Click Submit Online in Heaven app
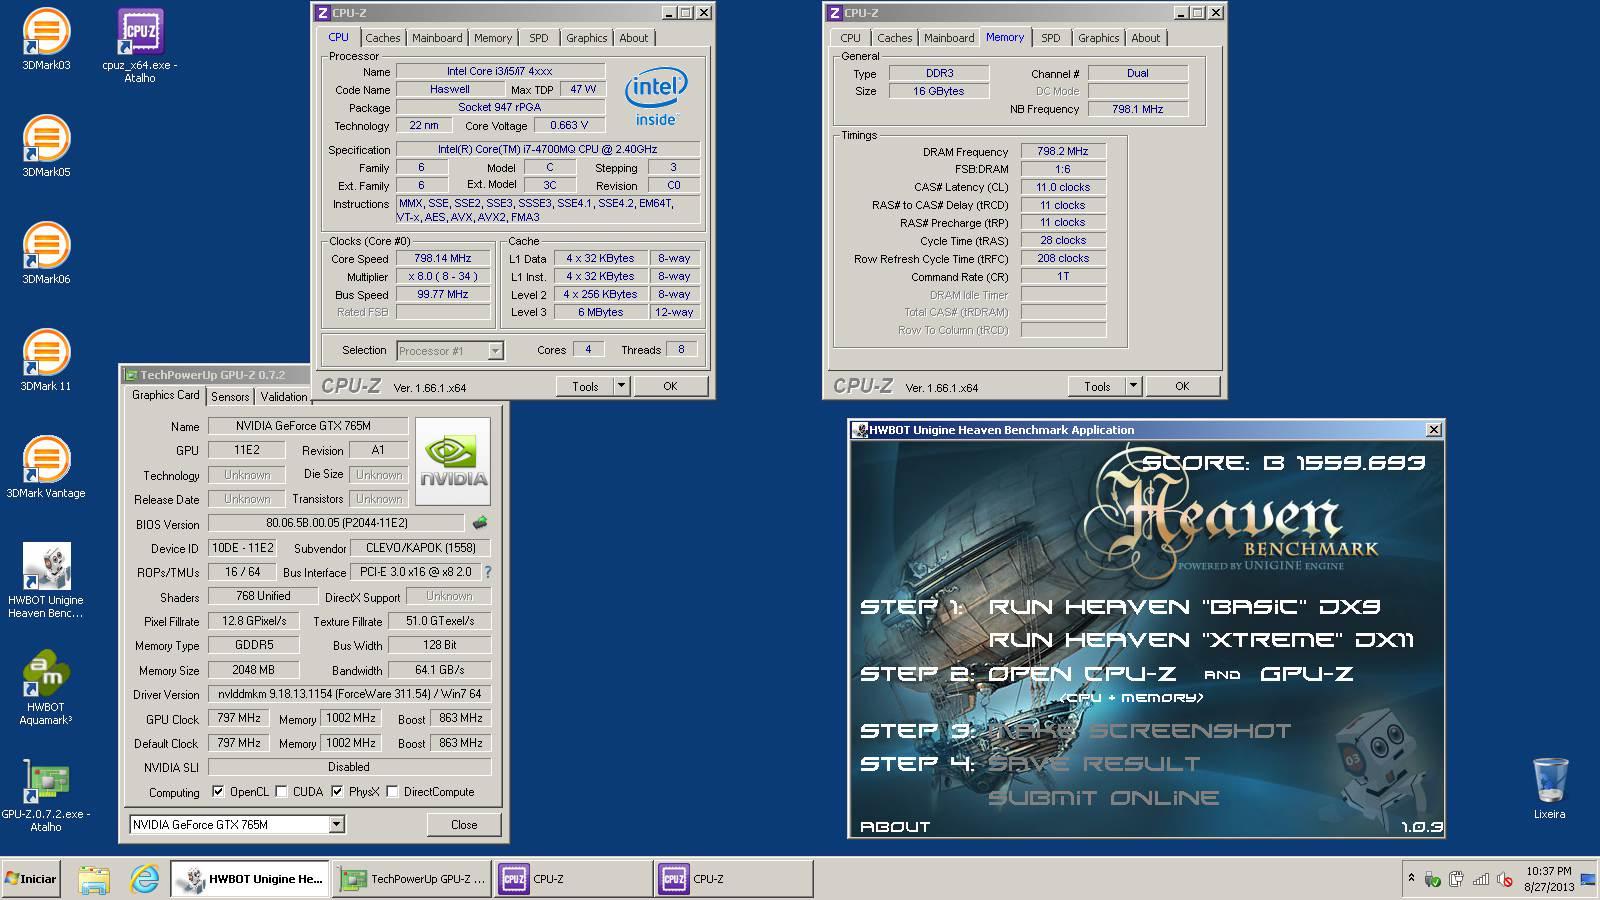The width and height of the screenshot is (1600, 900). 1103,798
